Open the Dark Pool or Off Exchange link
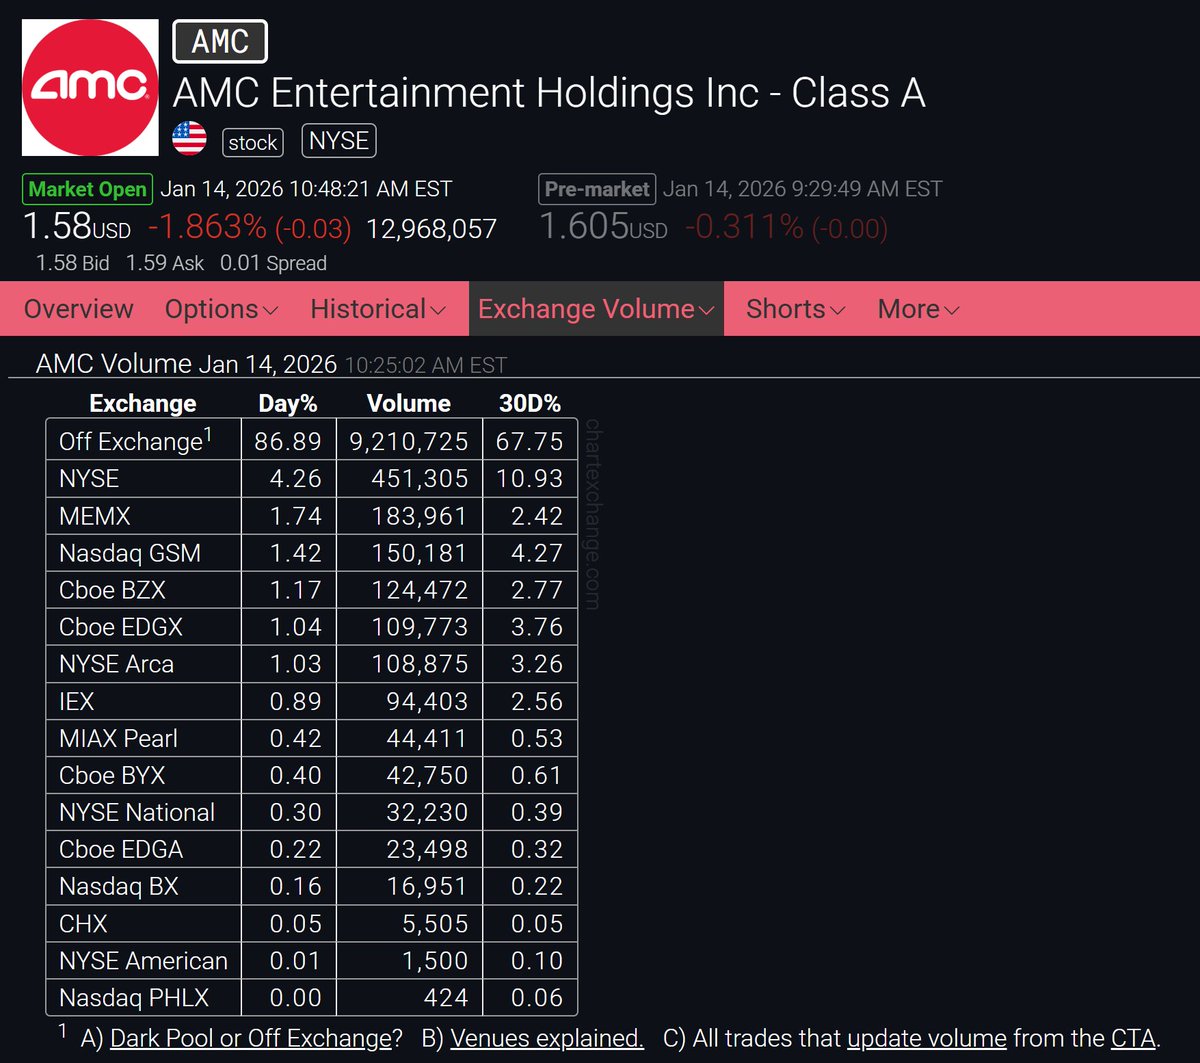The width and height of the screenshot is (1200, 1063). [x=250, y=1038]
